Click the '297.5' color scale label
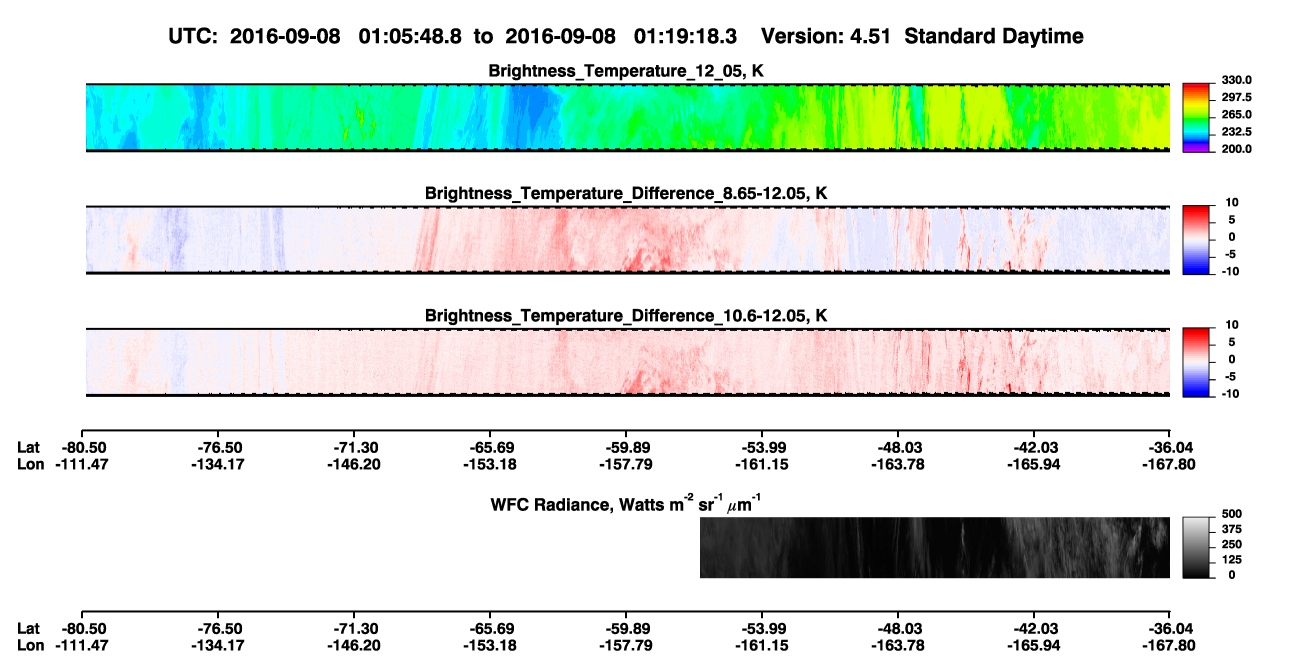Screen dimensions: 1300x667 pyautogui.click(x=1237, y=98)
